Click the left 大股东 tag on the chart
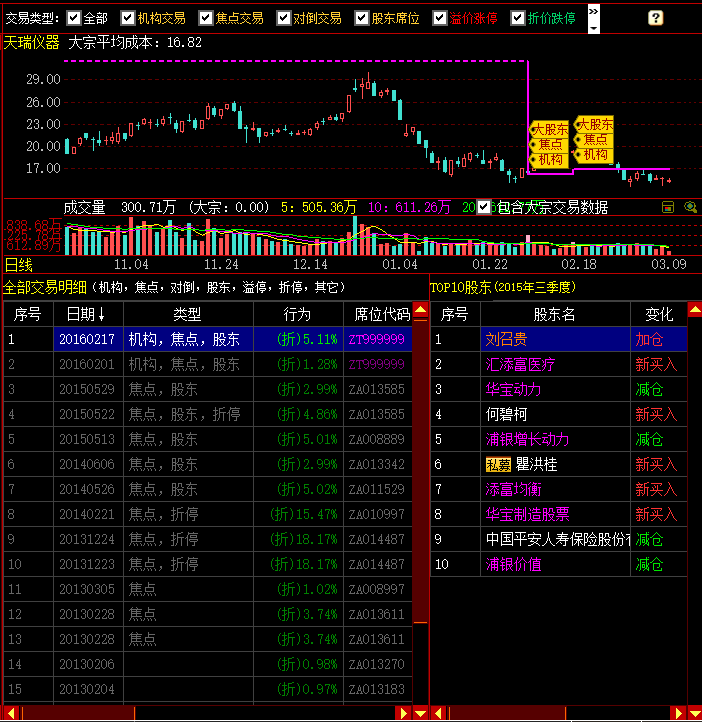The image size is (702, 722). click(550, 129)
